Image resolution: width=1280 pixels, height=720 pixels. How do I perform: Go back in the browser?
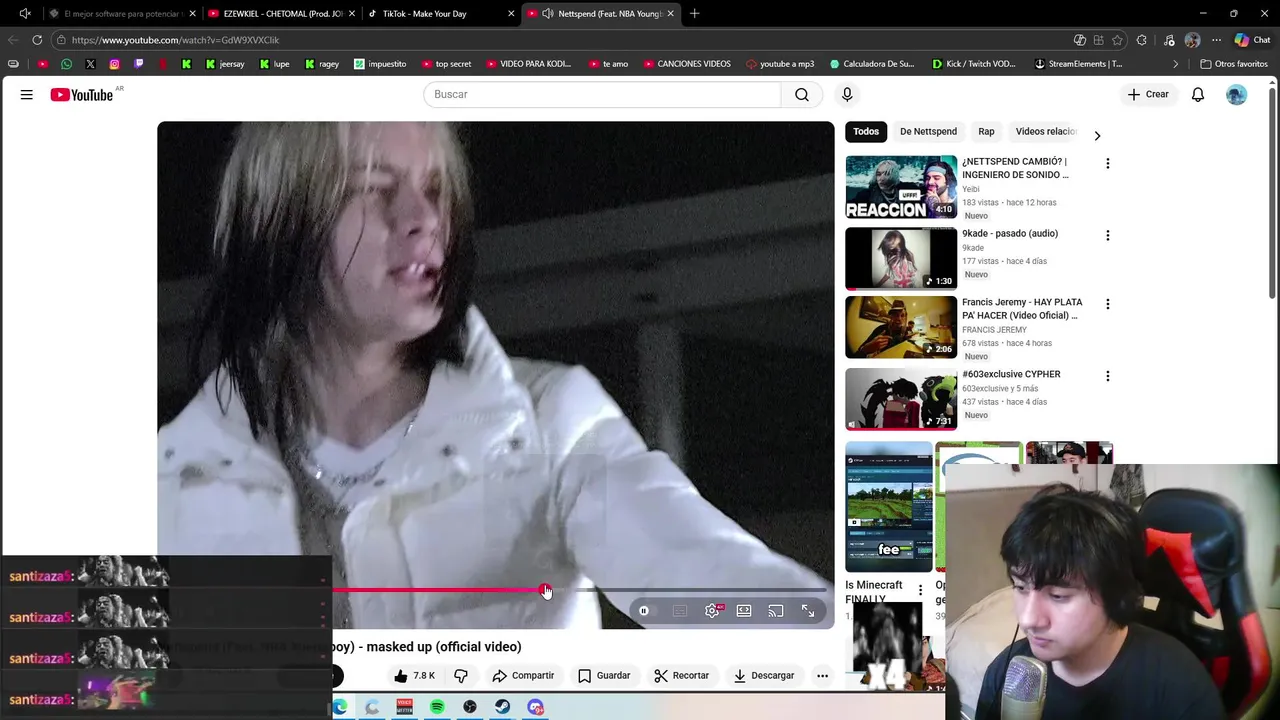point(13,40)
